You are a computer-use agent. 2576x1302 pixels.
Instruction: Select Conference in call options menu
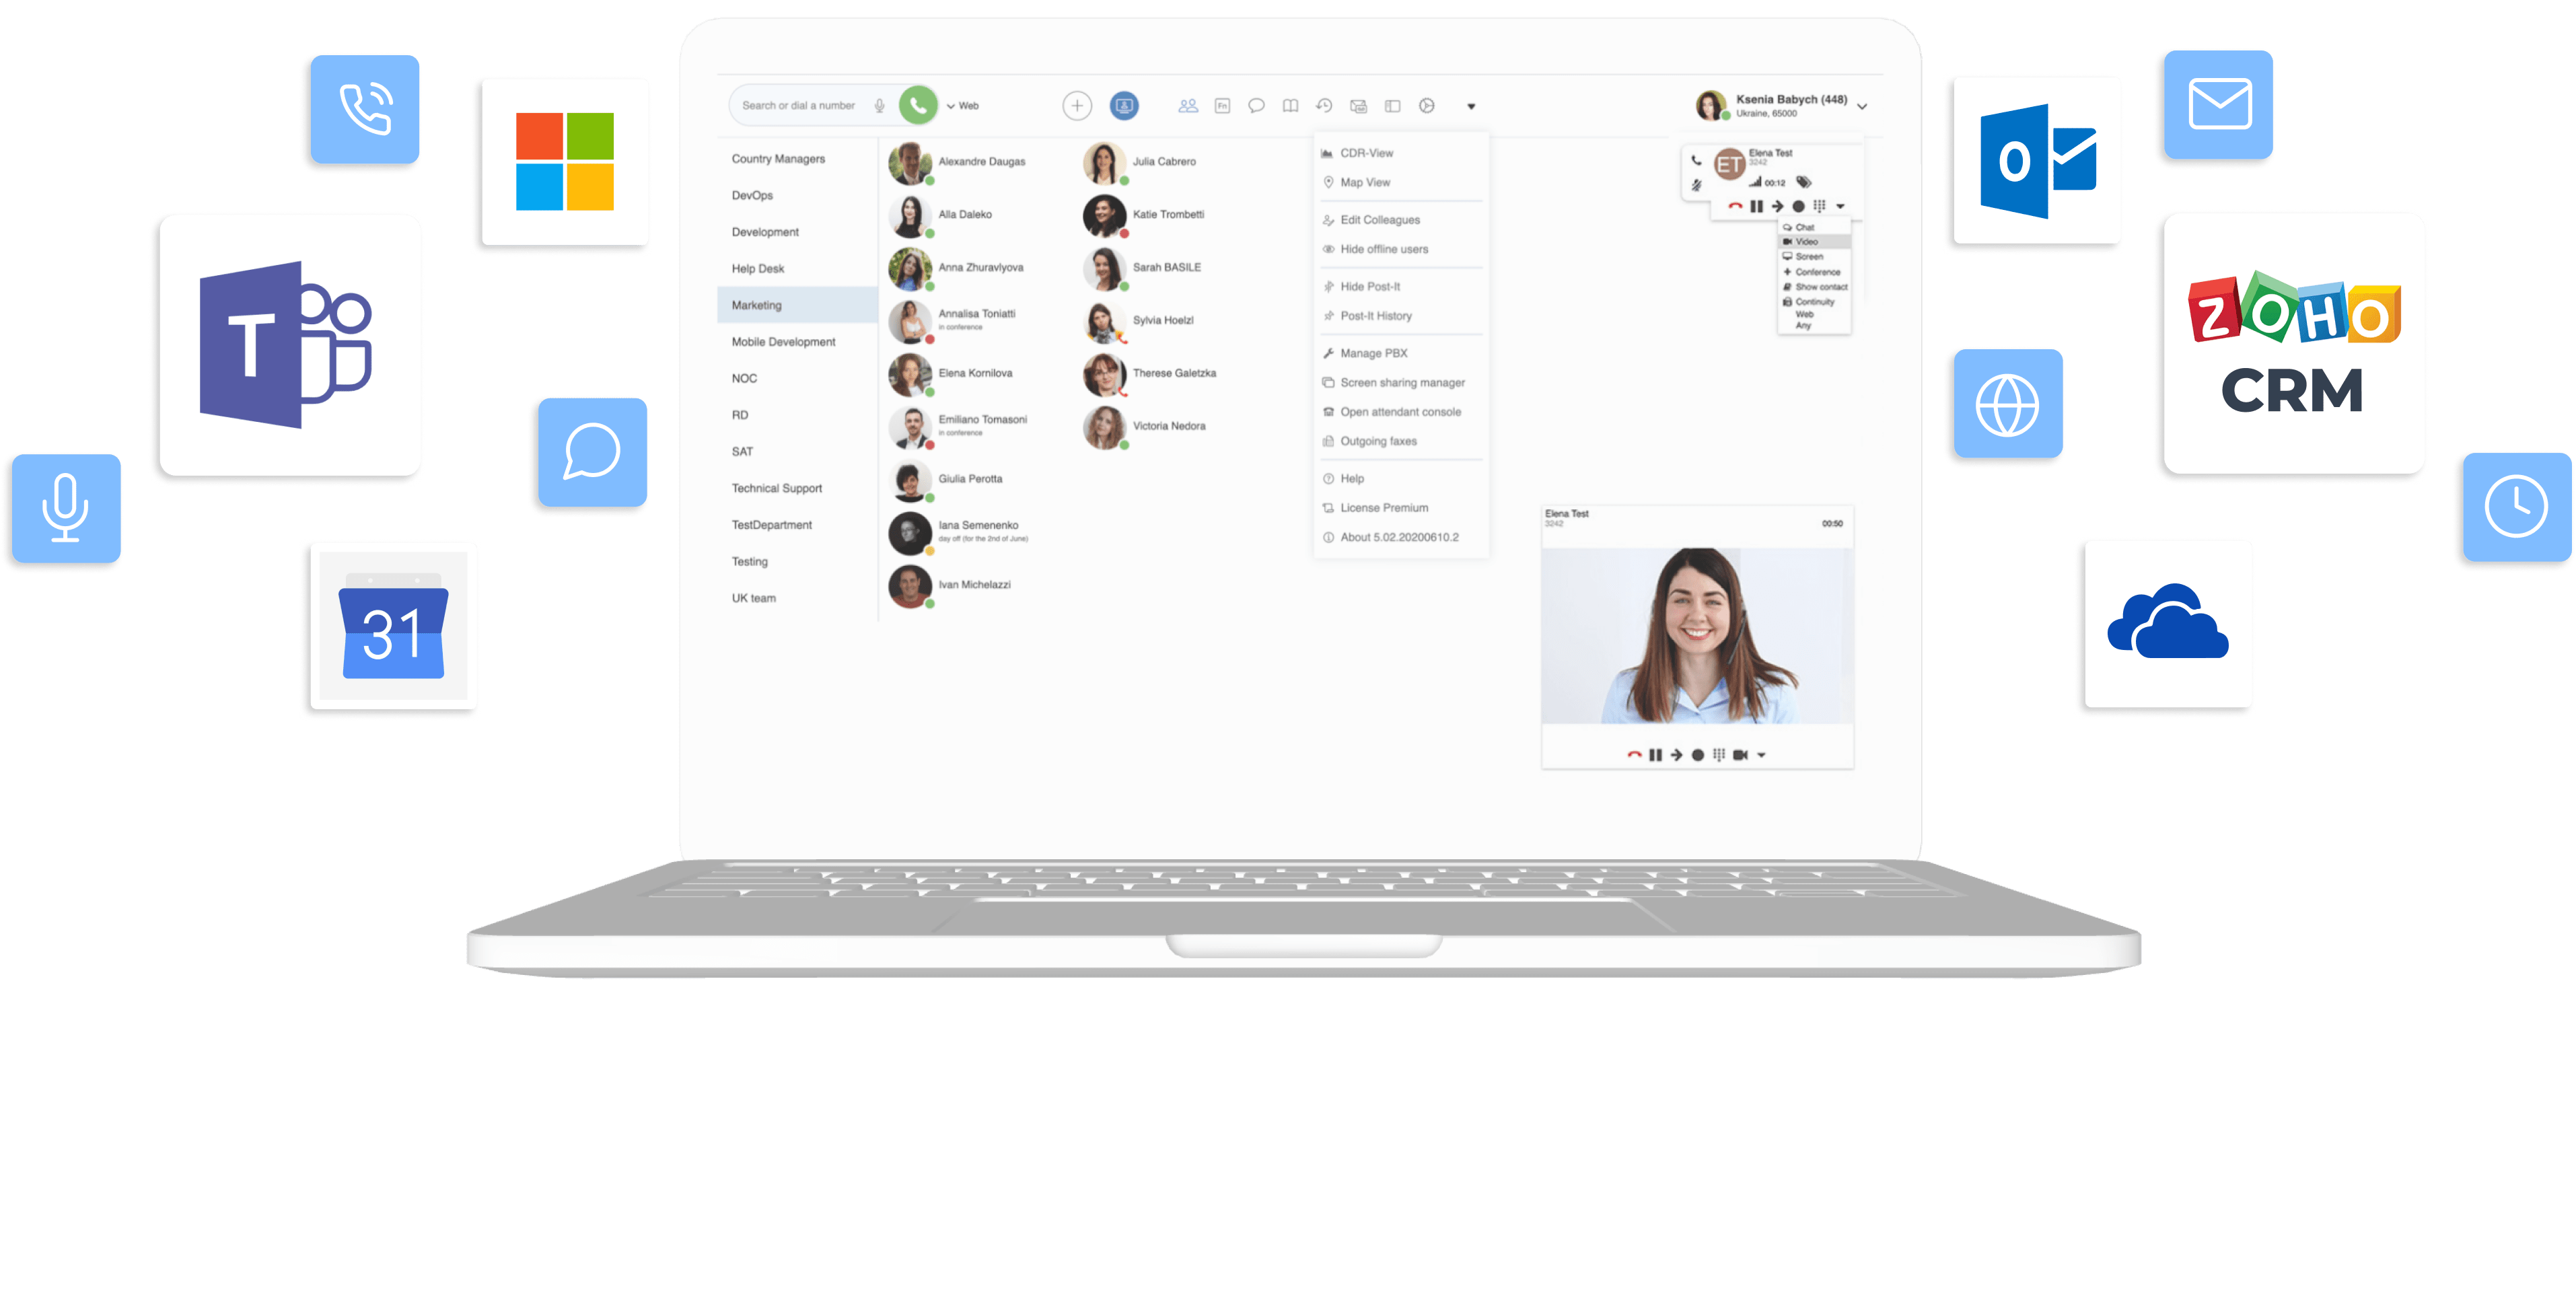tap(1814, 271)
